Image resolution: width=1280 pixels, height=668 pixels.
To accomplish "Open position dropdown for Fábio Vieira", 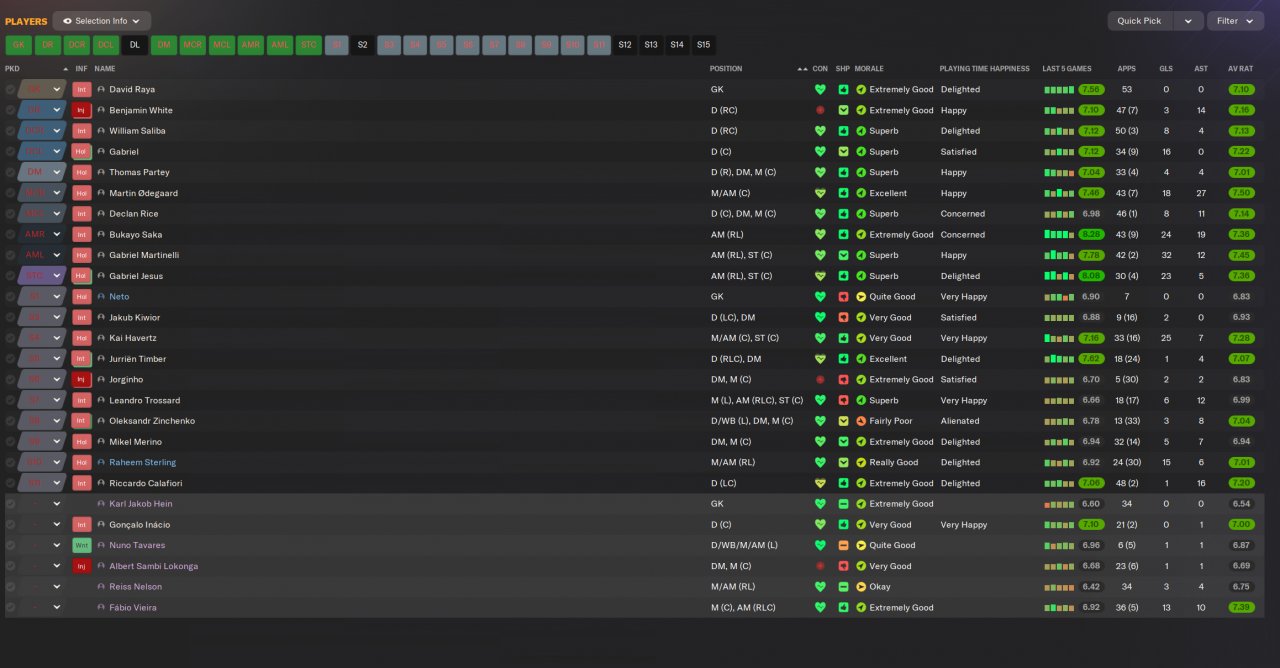I will point(58,607).
